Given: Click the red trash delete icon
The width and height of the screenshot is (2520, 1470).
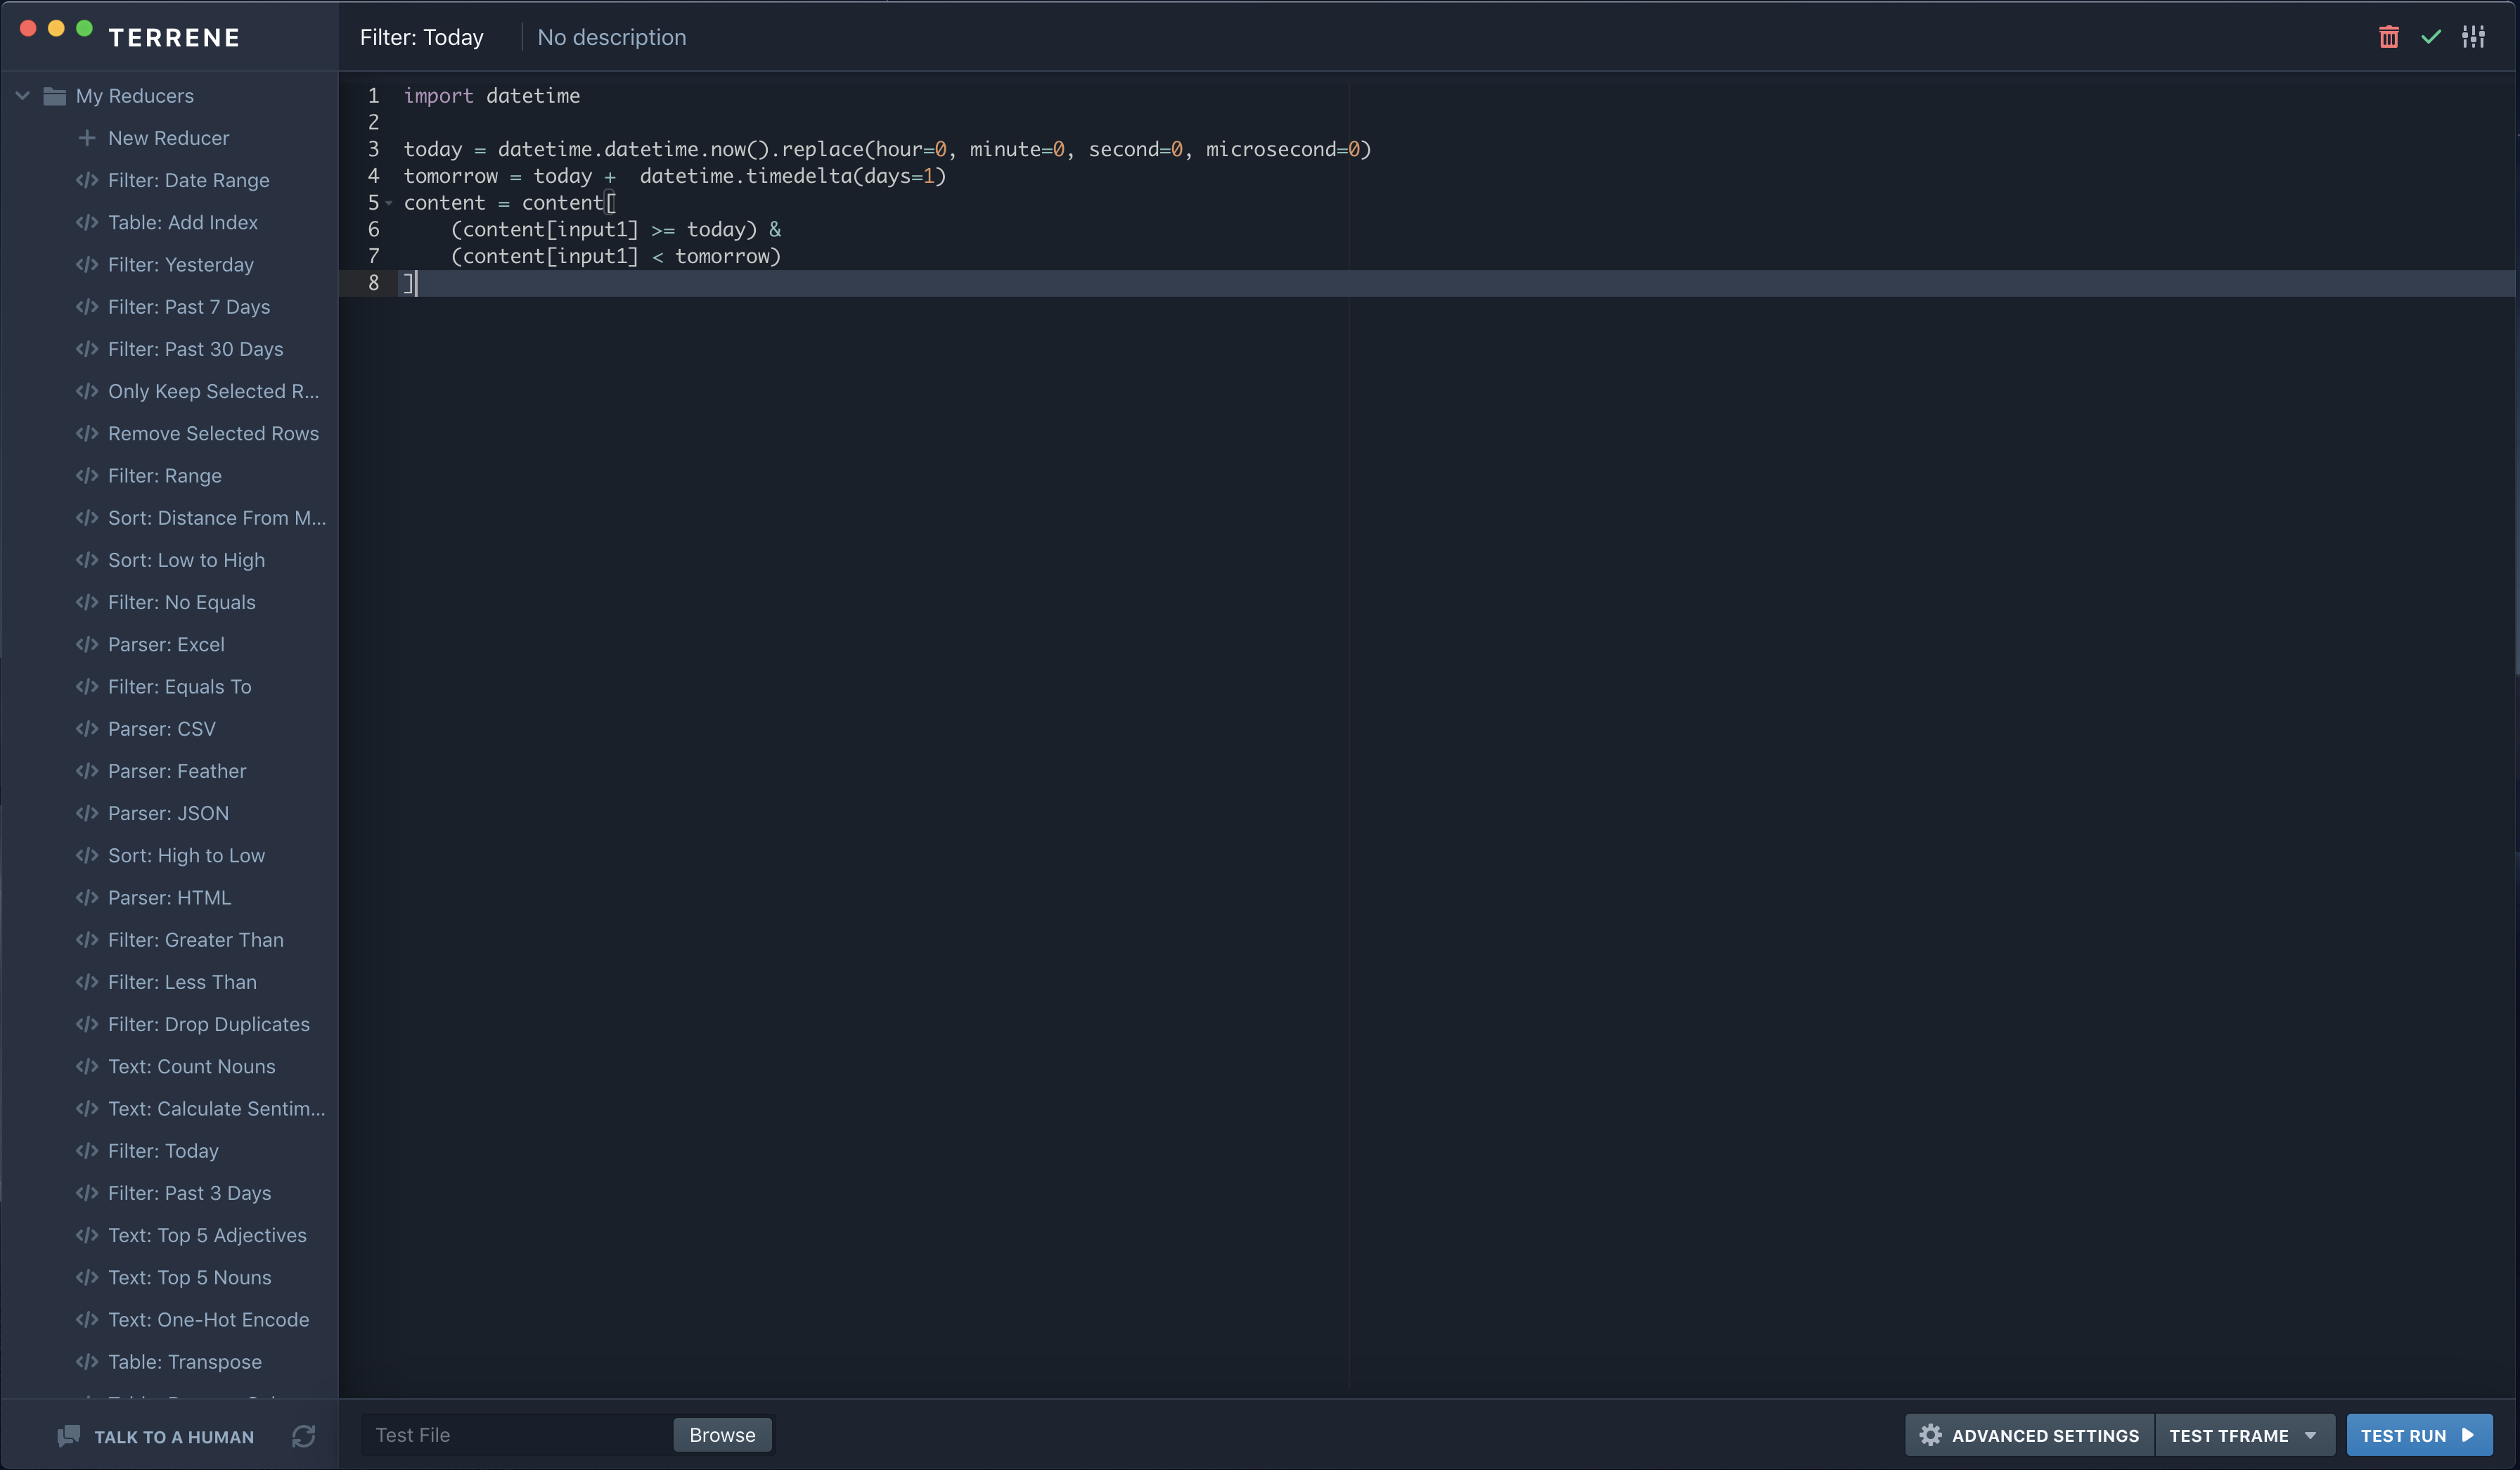Looking at the screenshot, I should [x=2388, y=37].
